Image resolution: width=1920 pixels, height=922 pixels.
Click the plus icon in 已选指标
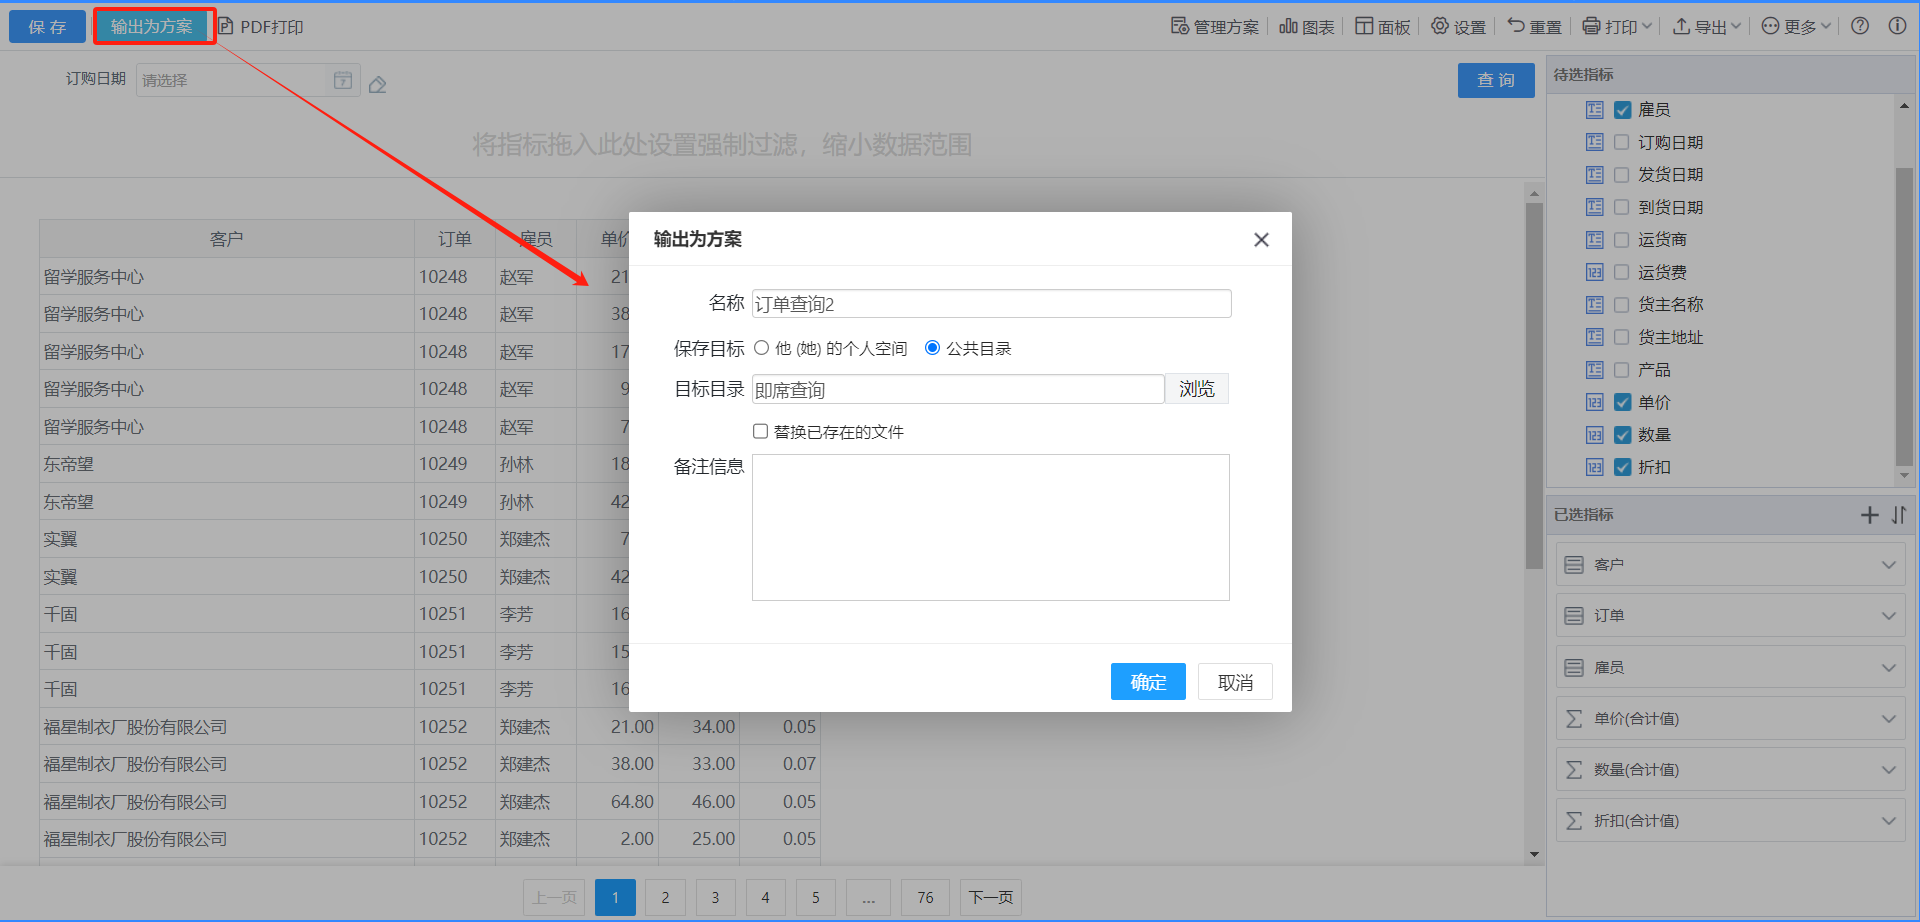click(1869, 515)
